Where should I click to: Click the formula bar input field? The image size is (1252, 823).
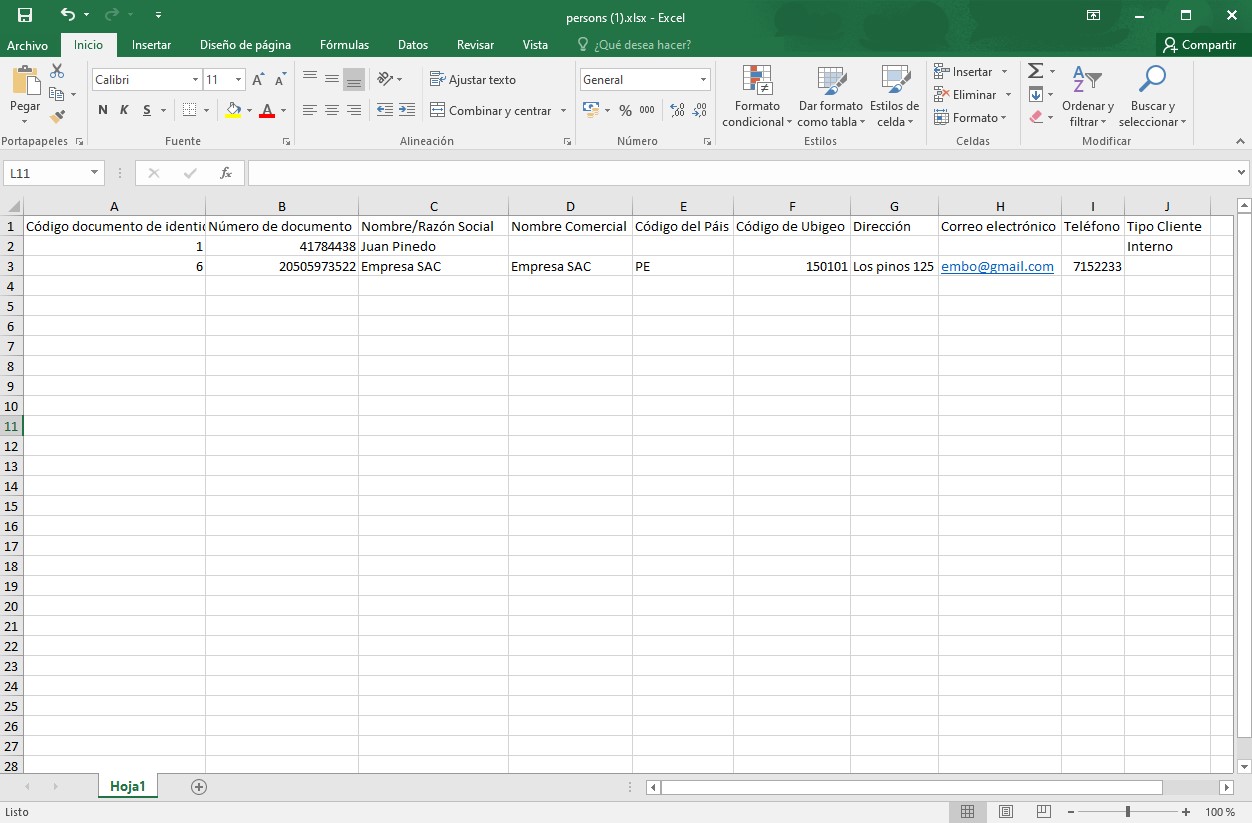tap(740, 173)
